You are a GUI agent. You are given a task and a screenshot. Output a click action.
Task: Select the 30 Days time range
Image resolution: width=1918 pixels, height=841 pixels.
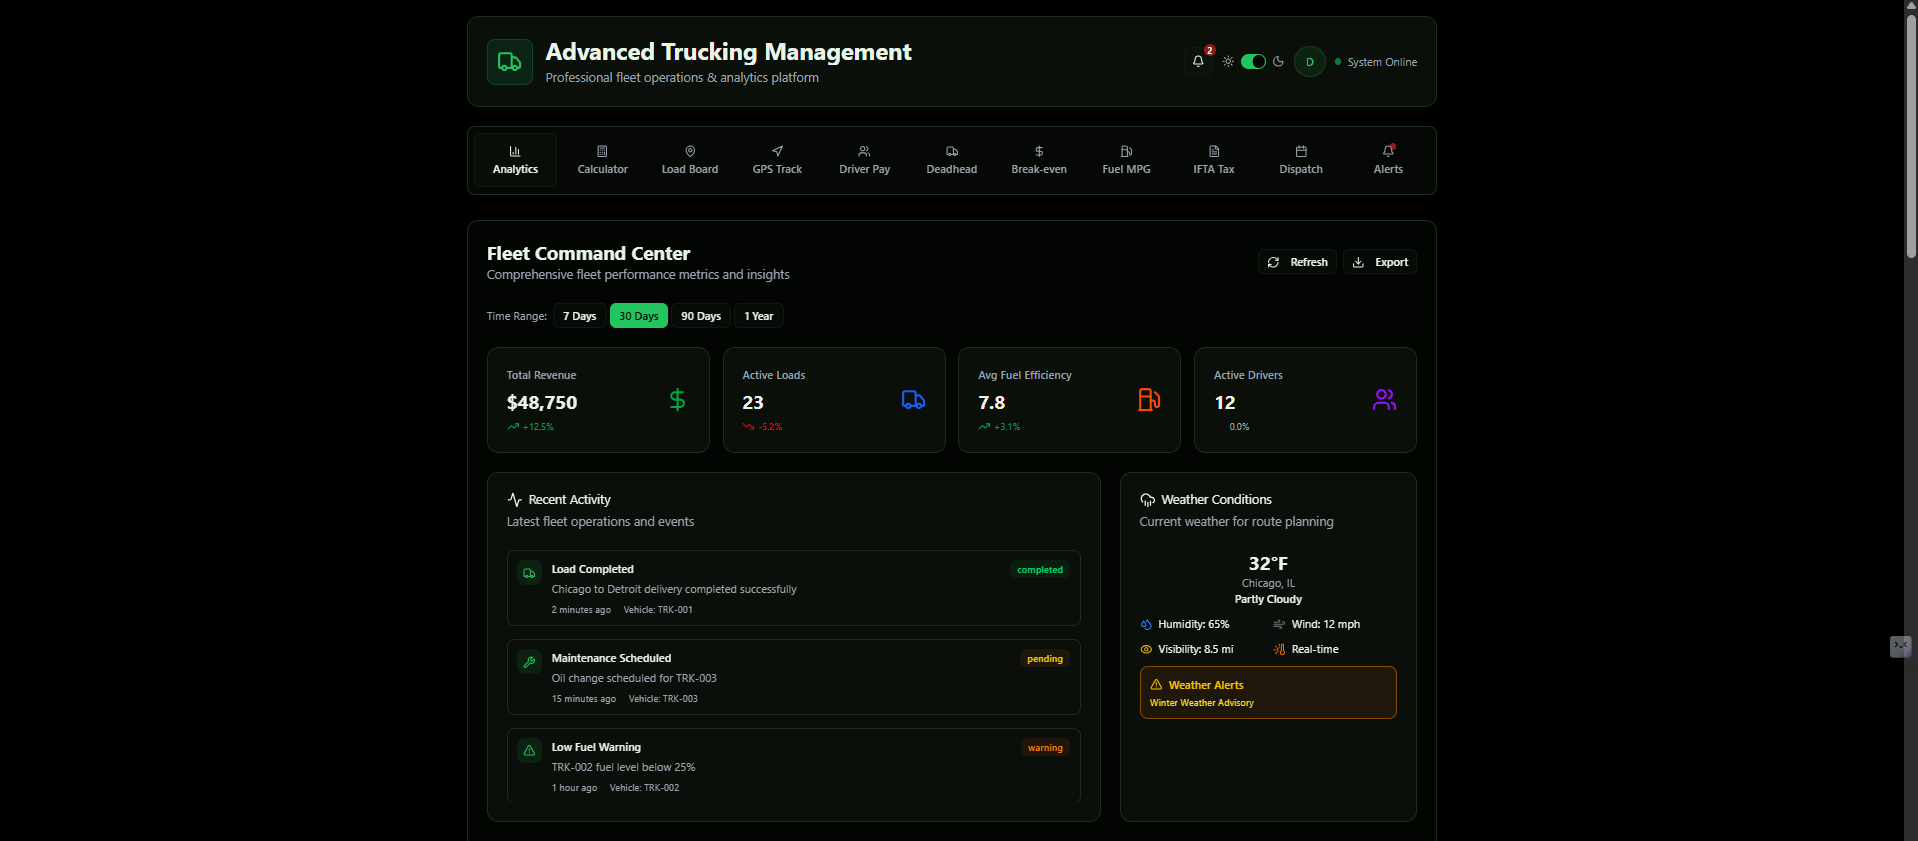(639, 316)
